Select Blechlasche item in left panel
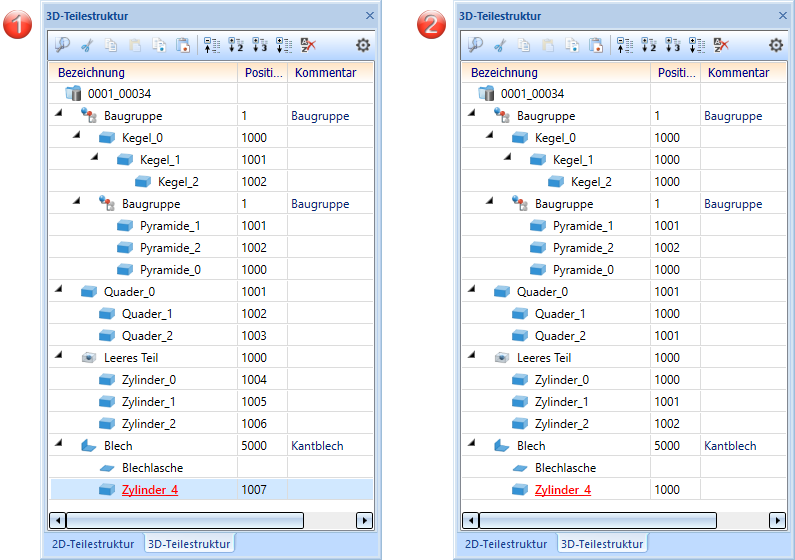 coord(152,468)
